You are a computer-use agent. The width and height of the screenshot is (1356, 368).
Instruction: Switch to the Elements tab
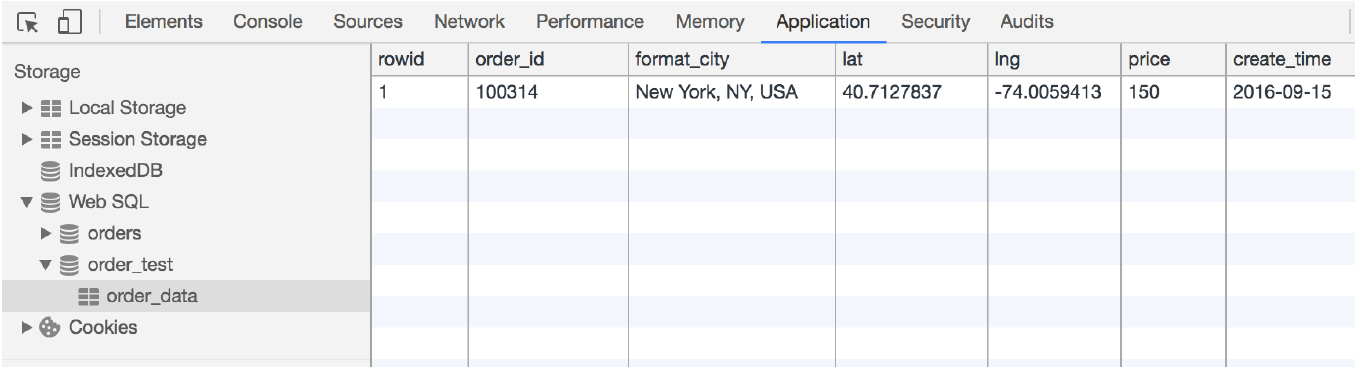(x=163, y=21)
